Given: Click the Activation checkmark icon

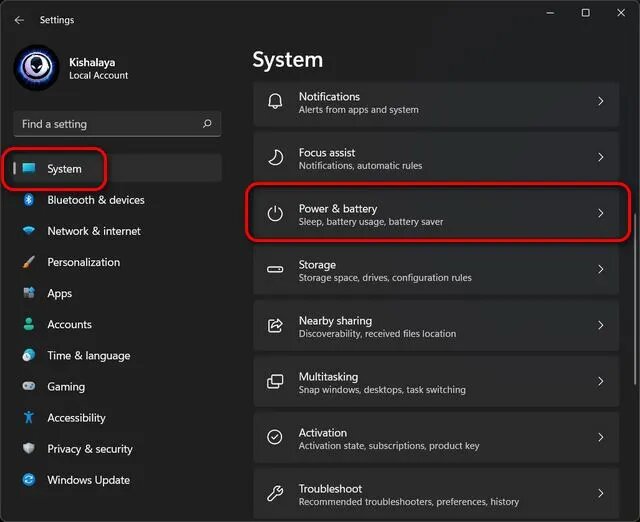Looking at the screenshot, I should [x=275, y=437].
